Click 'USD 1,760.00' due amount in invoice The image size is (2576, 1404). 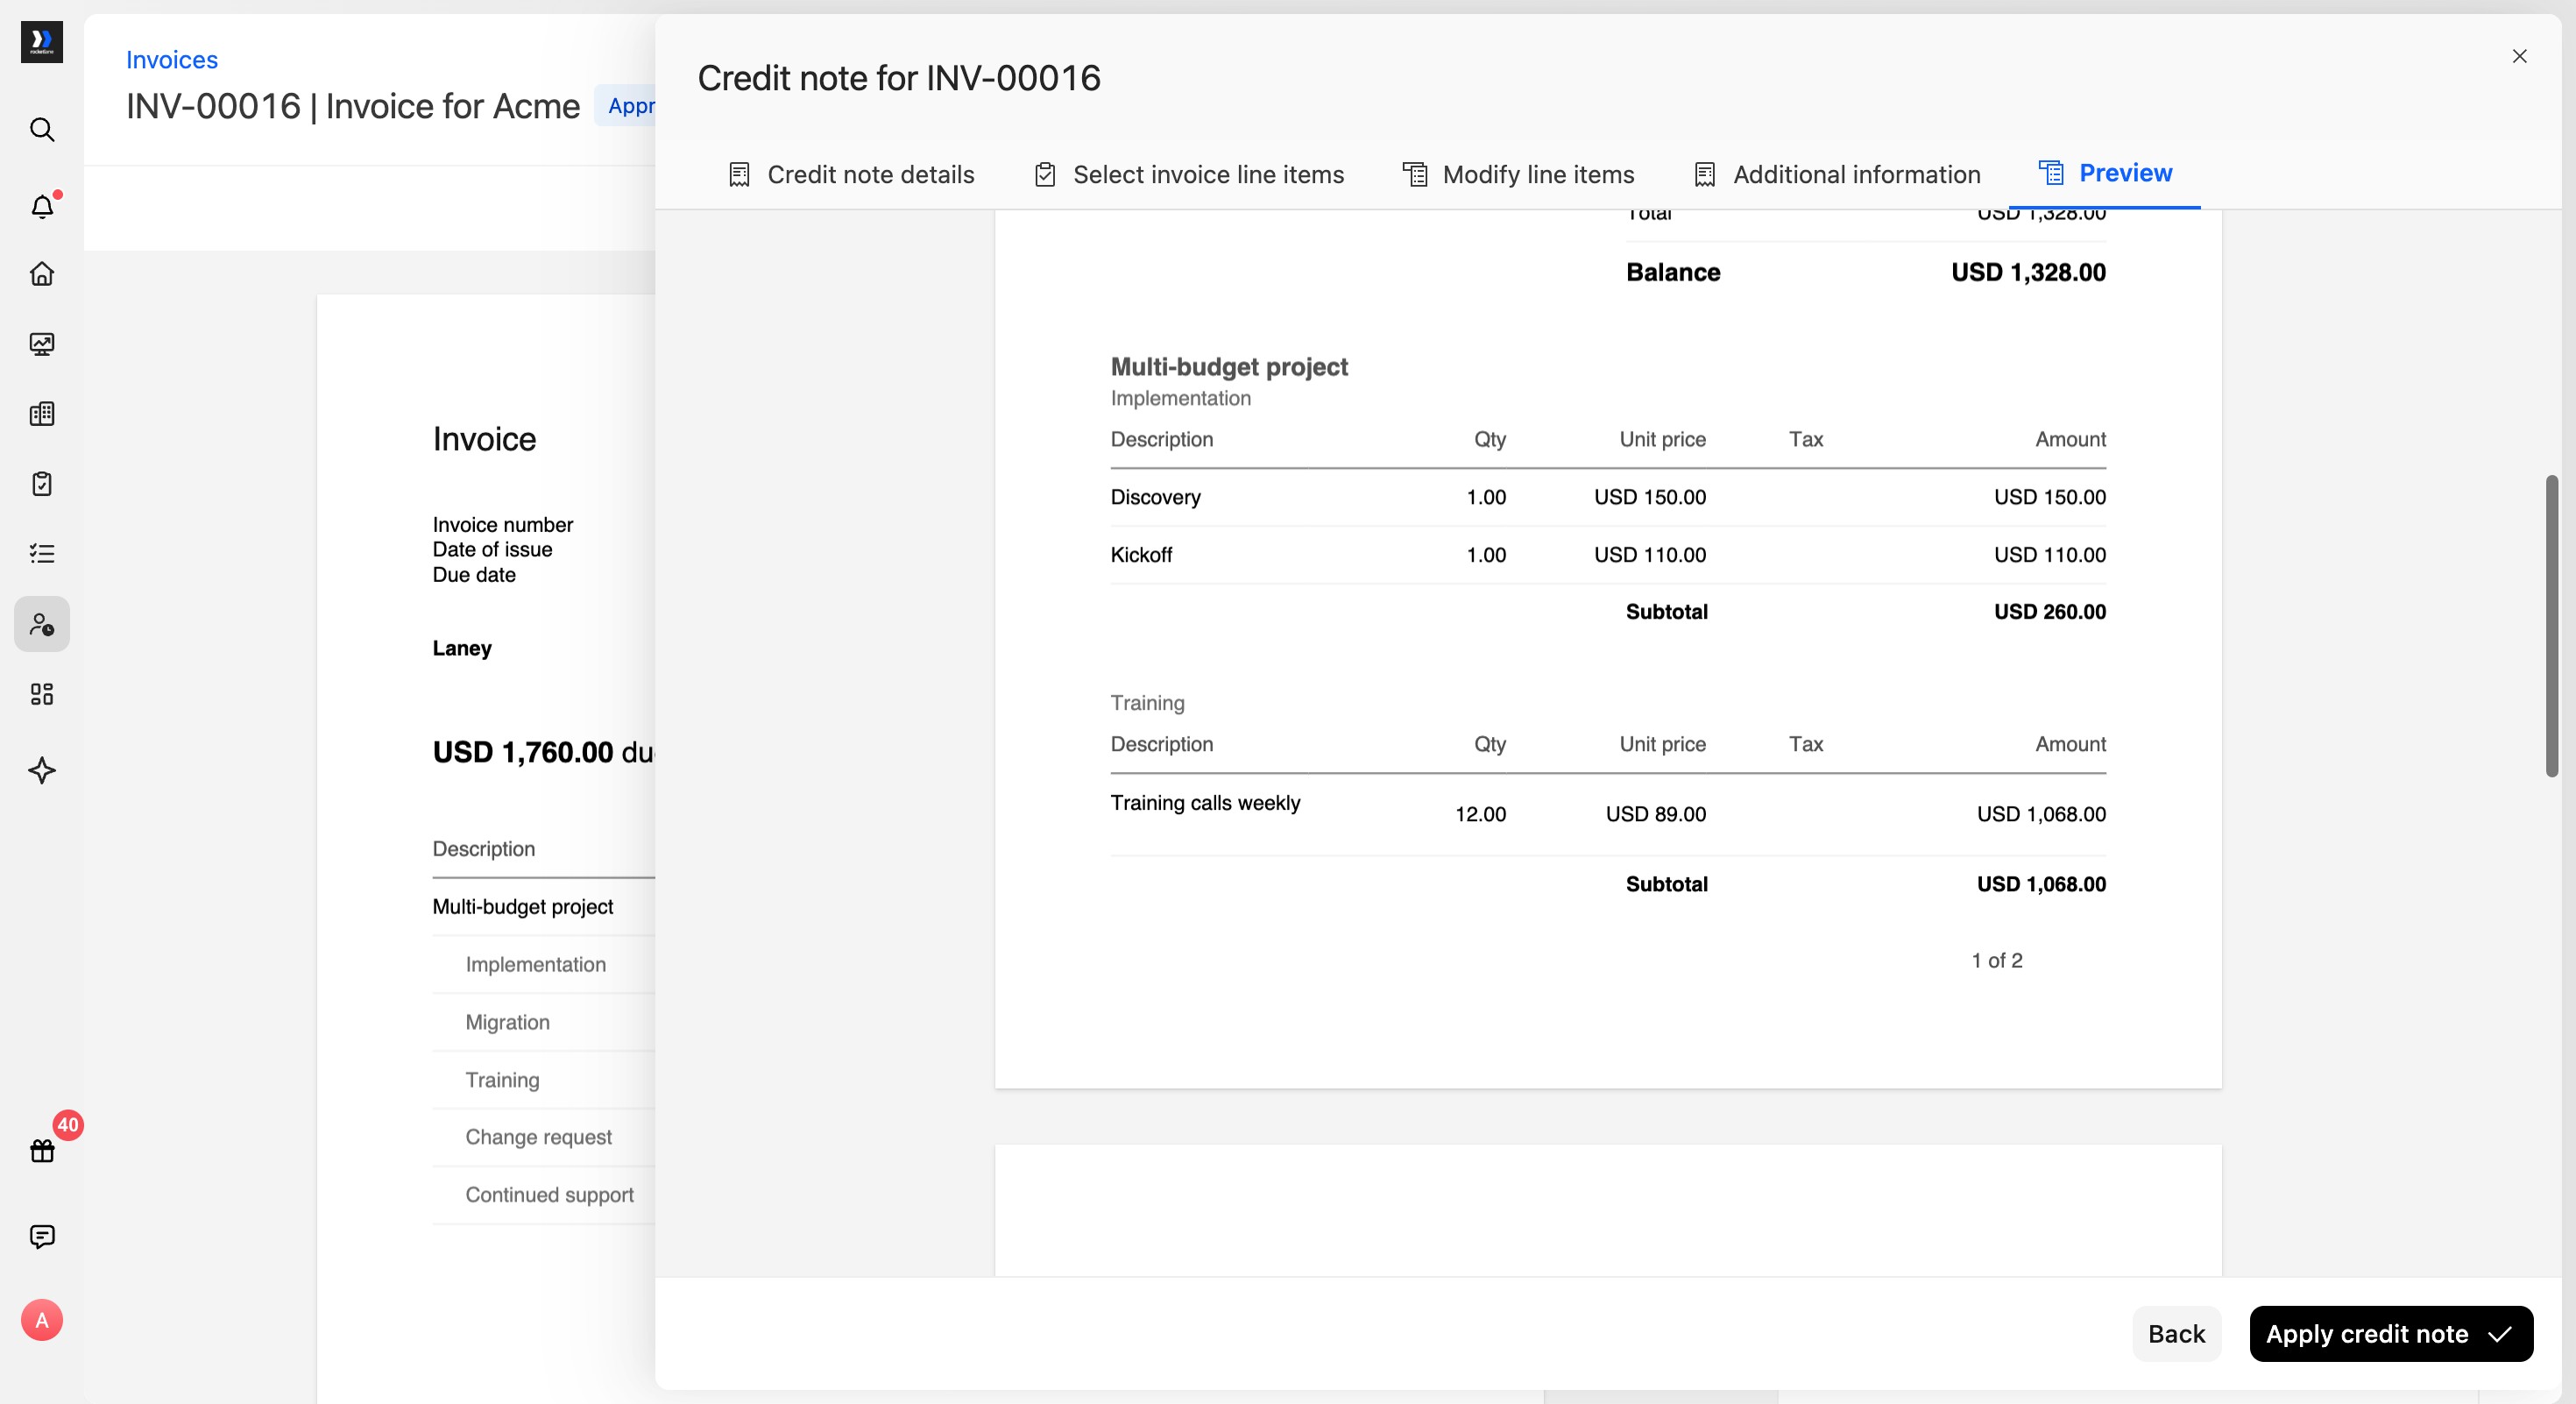coord(523,752)
